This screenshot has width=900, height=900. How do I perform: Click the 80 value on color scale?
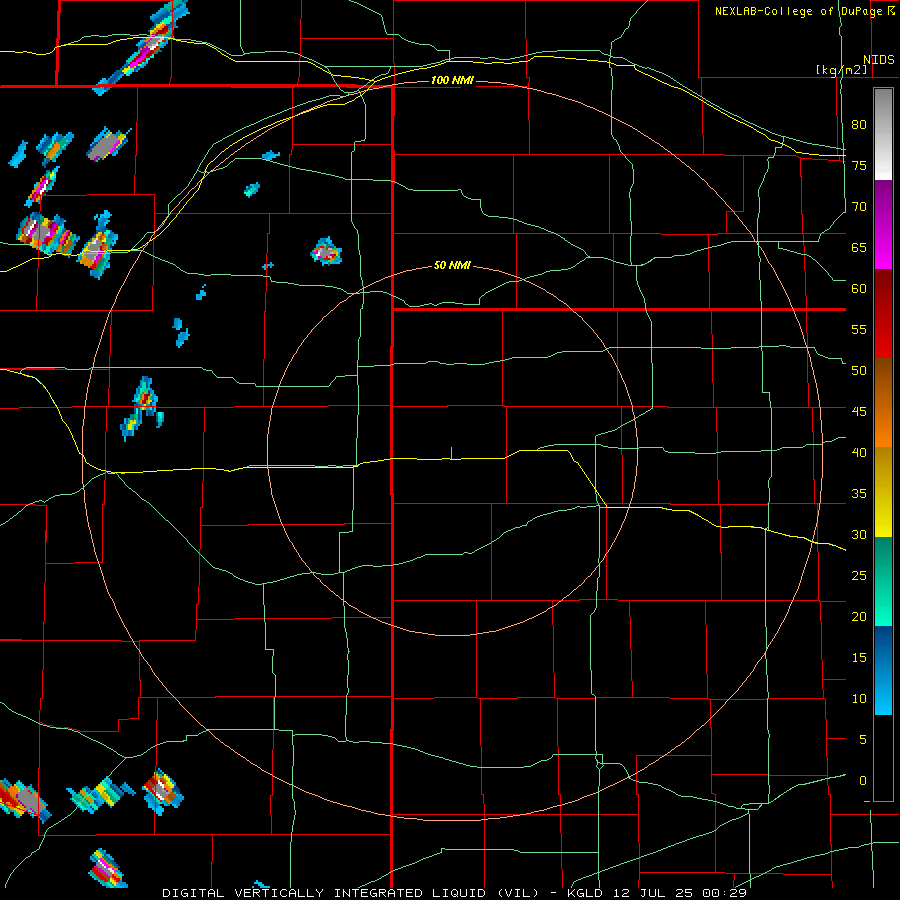[x=859, y=125]
